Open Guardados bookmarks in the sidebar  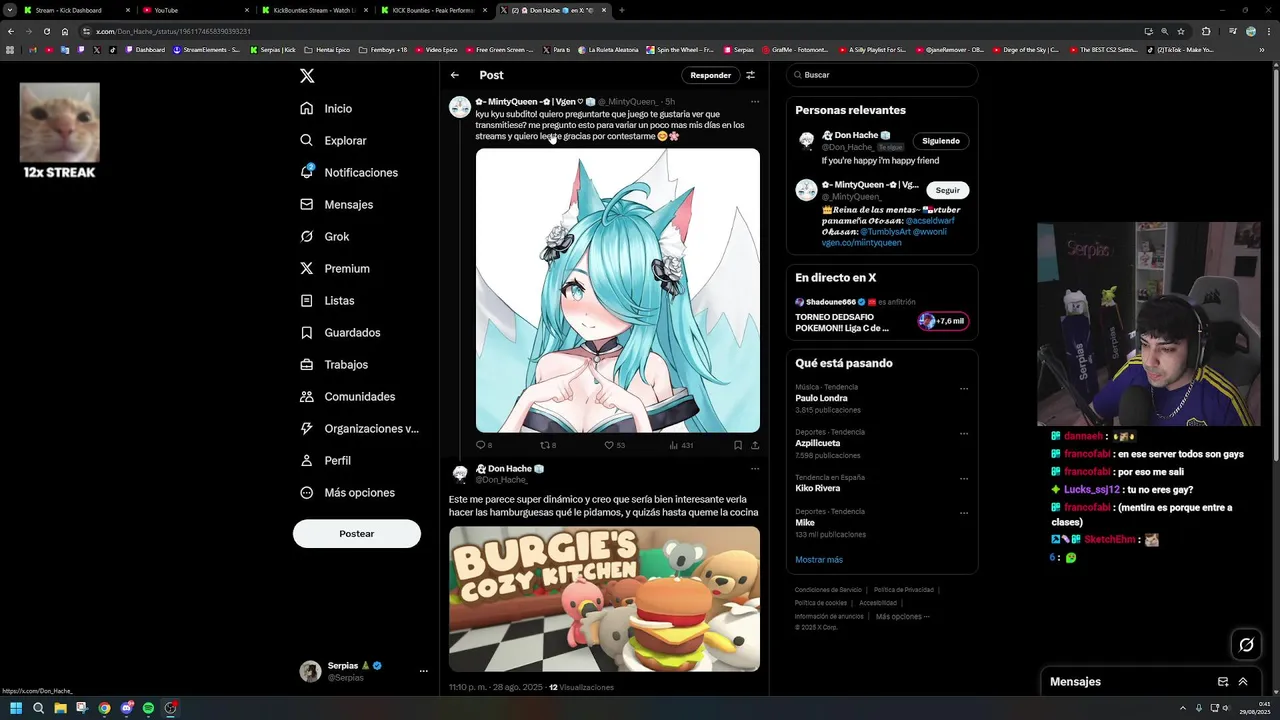click(340, 333)
